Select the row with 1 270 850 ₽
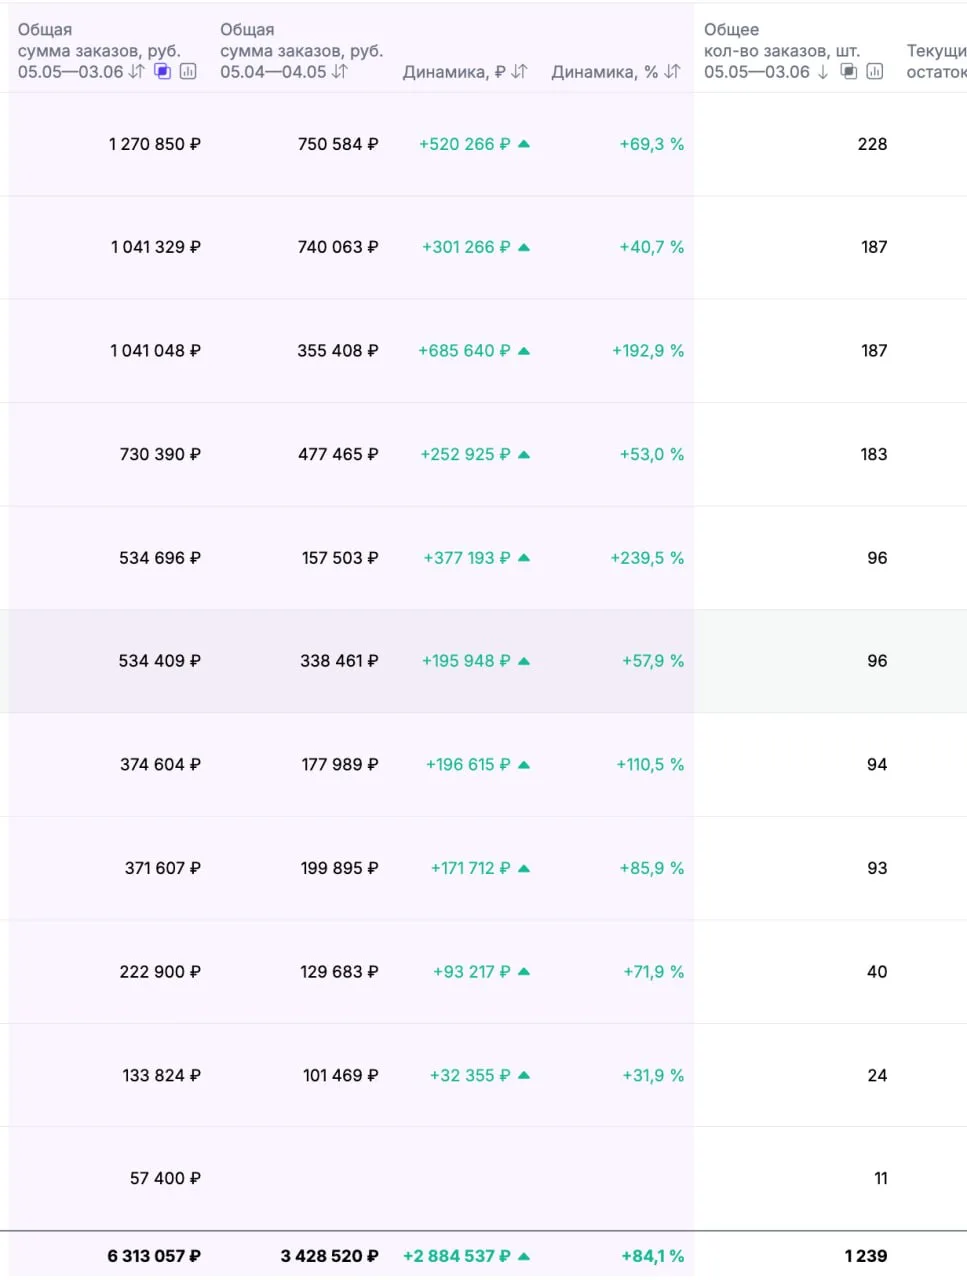Viewport: 967px width, 1280px height. tap(483, 144)
